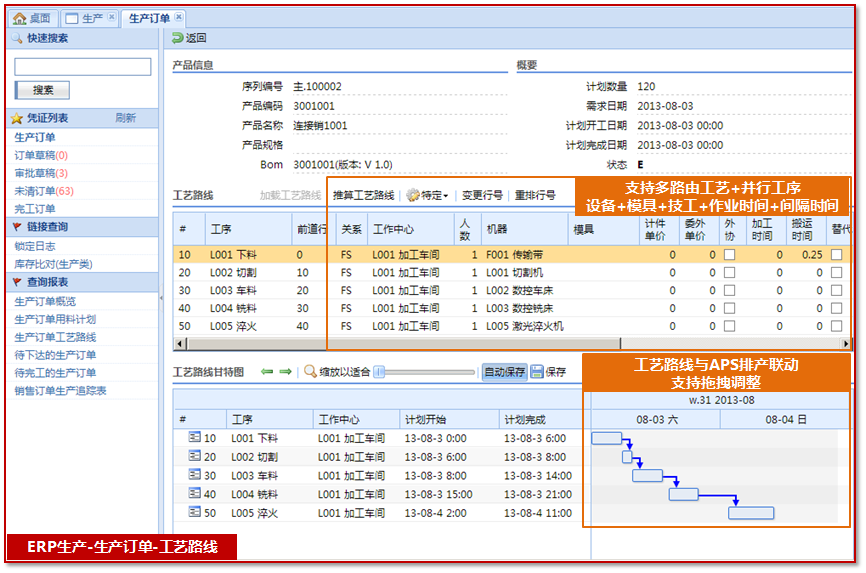
Task: Click task icon for Gantt row 50 淬火
Action: pos(194,512)
